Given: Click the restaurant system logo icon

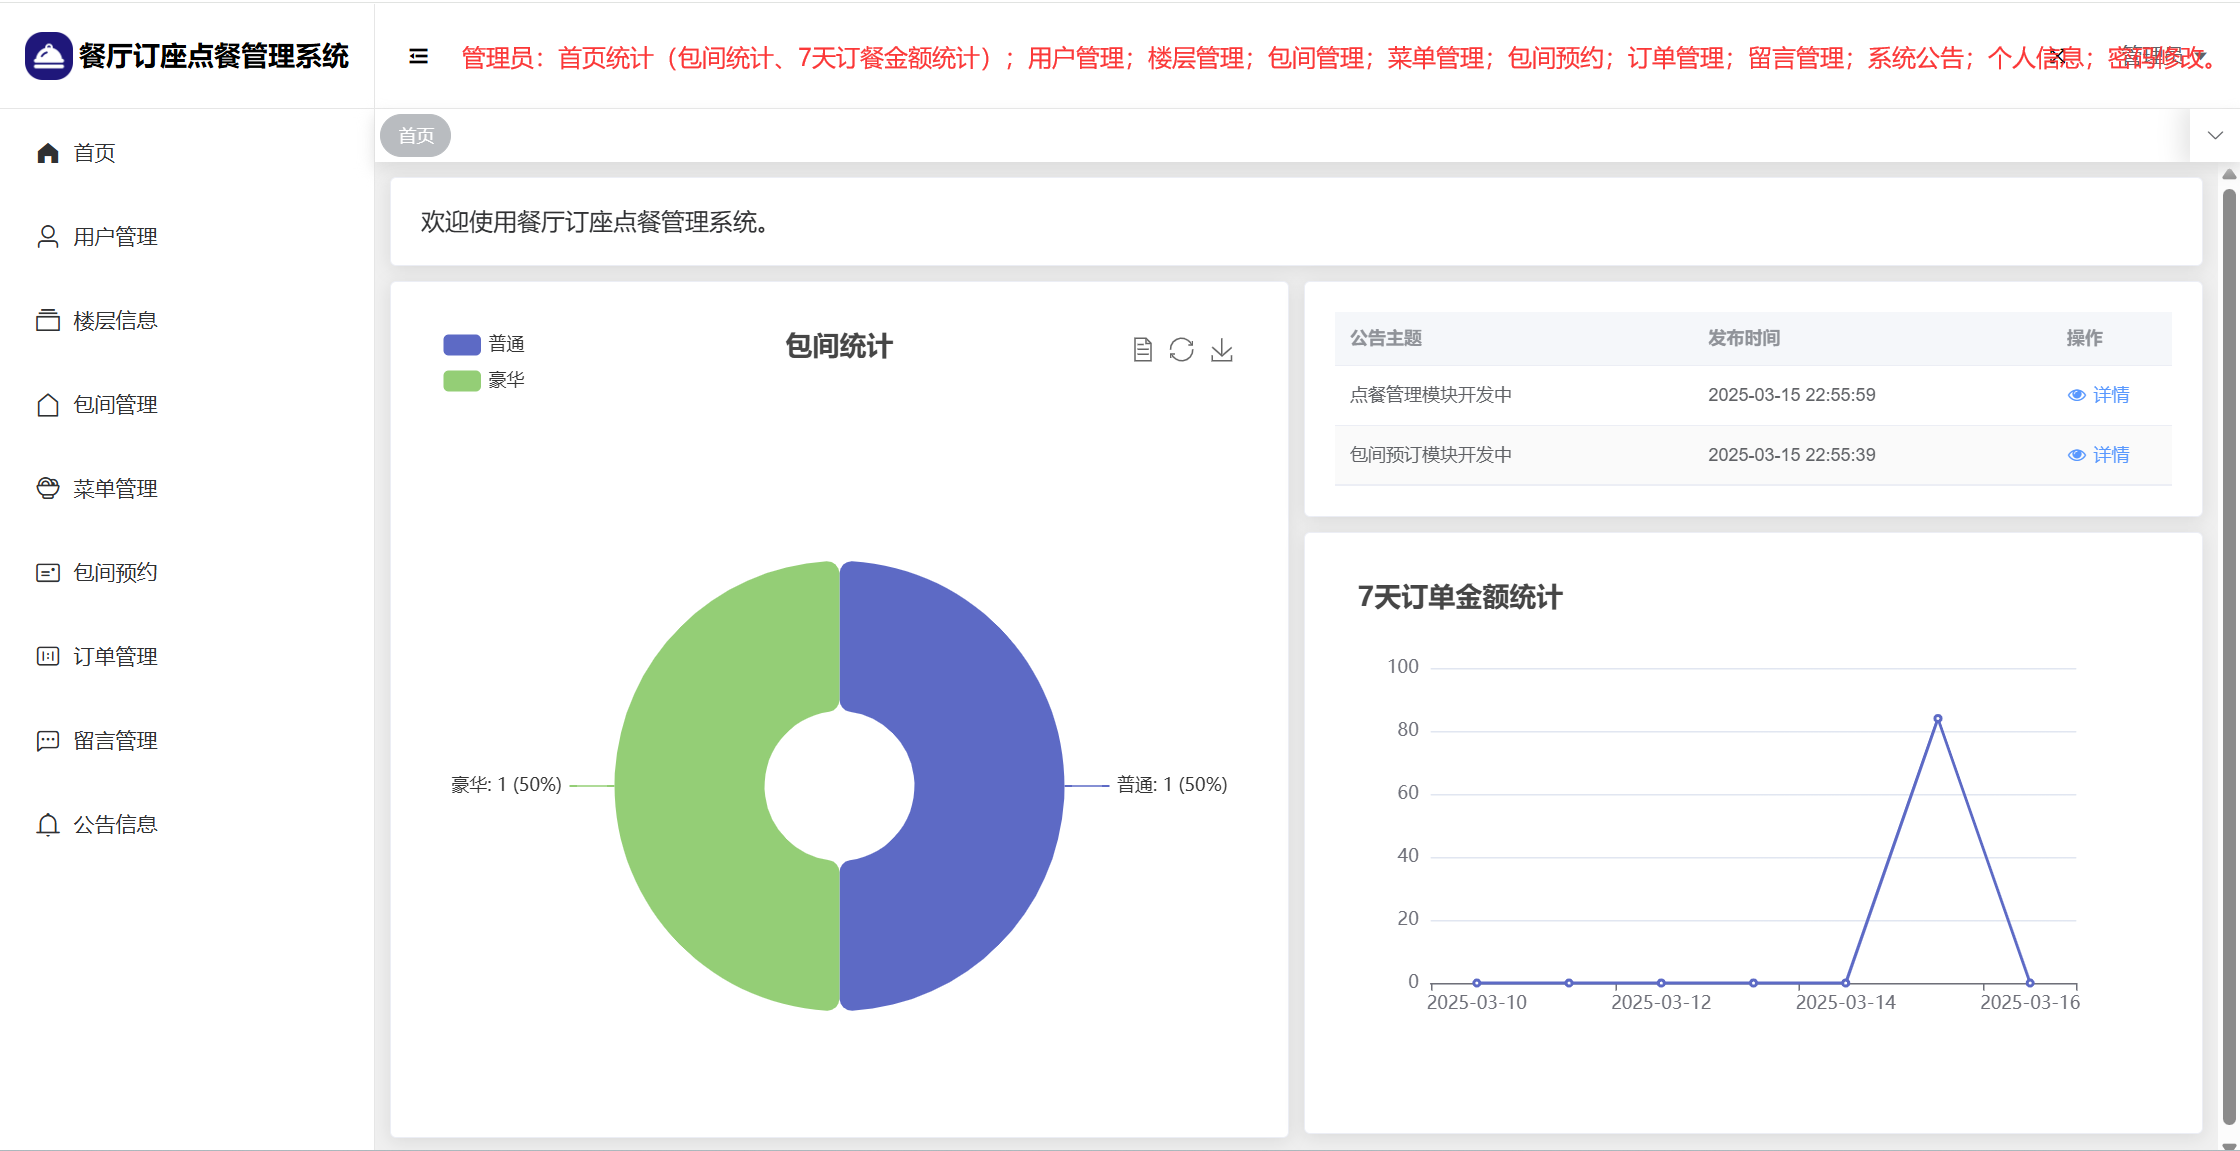Looking at the screenshot, I should pyautogui.click(x=48, y=56).
